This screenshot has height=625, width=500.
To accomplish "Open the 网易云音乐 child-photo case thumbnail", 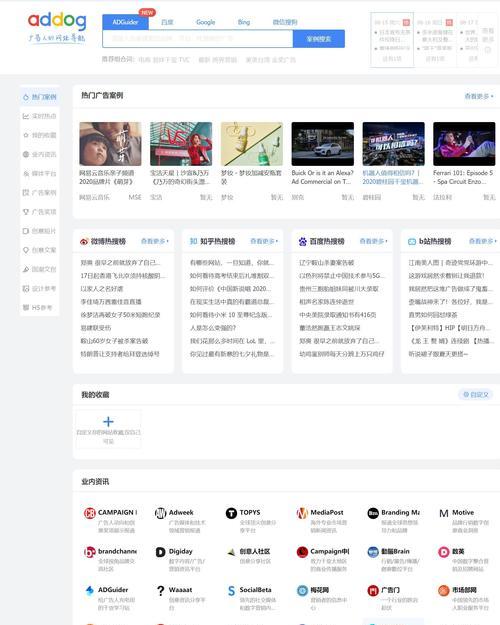I will coord(110,144).
